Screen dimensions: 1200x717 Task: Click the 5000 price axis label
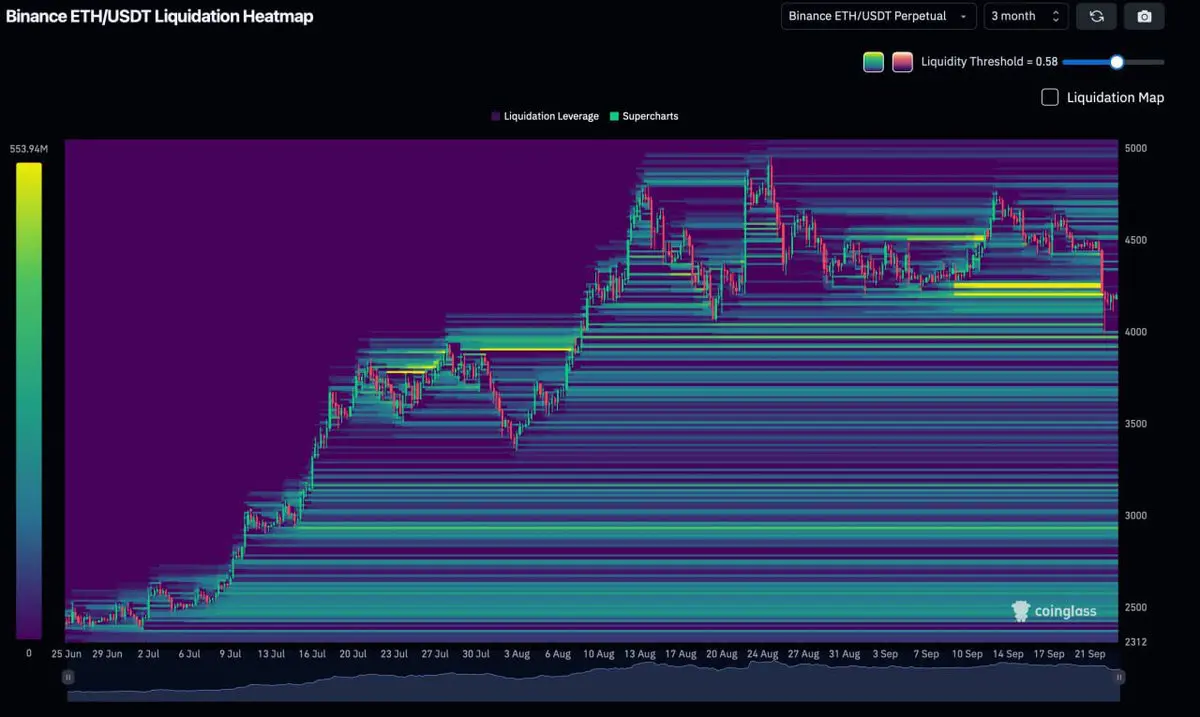coord(1136,148)
